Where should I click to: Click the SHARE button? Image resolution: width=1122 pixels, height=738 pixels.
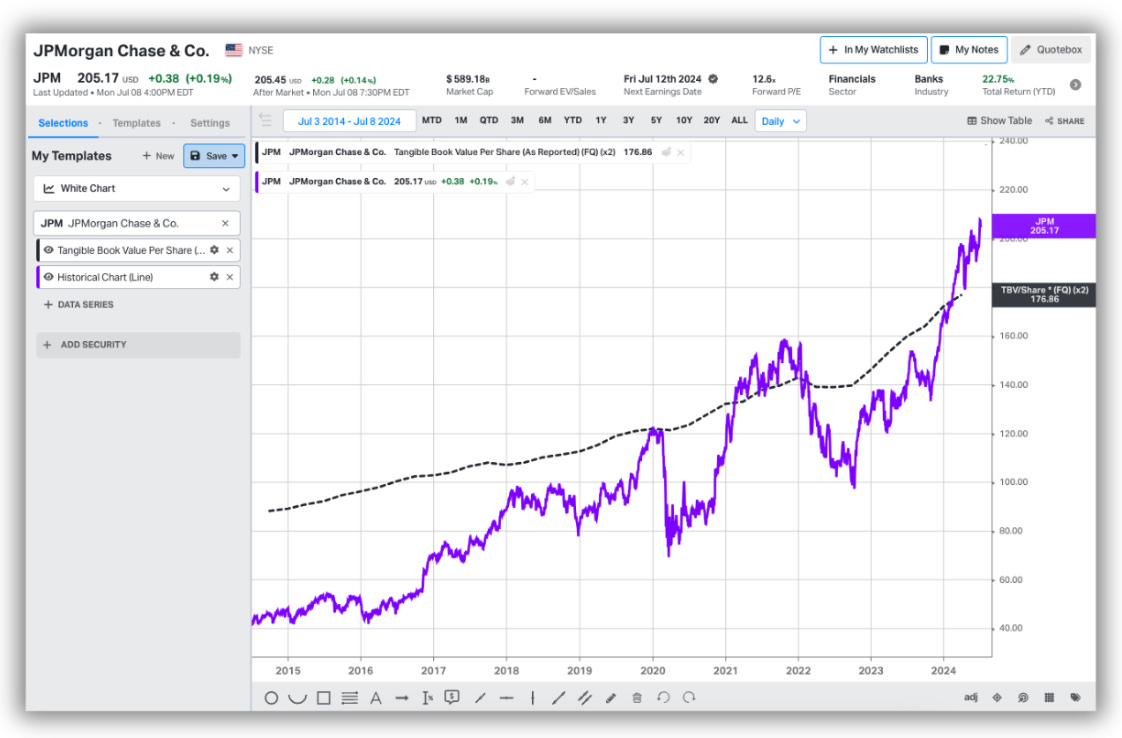click(x=1065, y=121)
